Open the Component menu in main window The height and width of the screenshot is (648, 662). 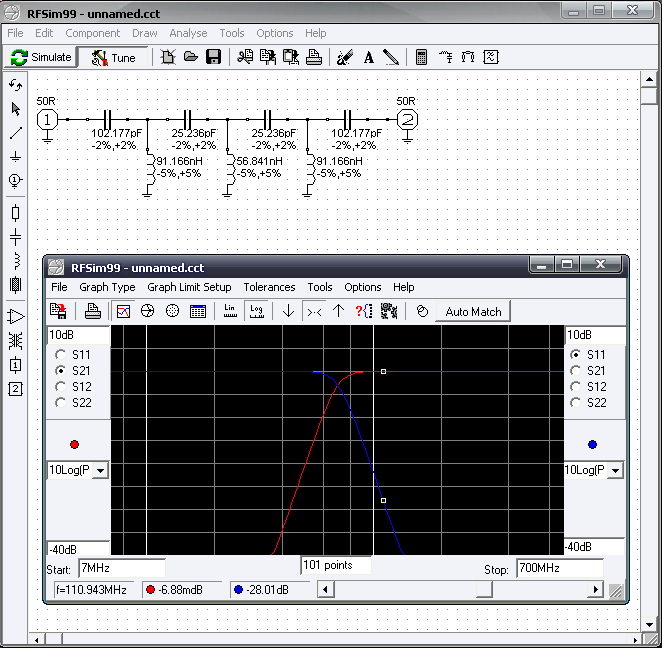click(x=92, y=33)
